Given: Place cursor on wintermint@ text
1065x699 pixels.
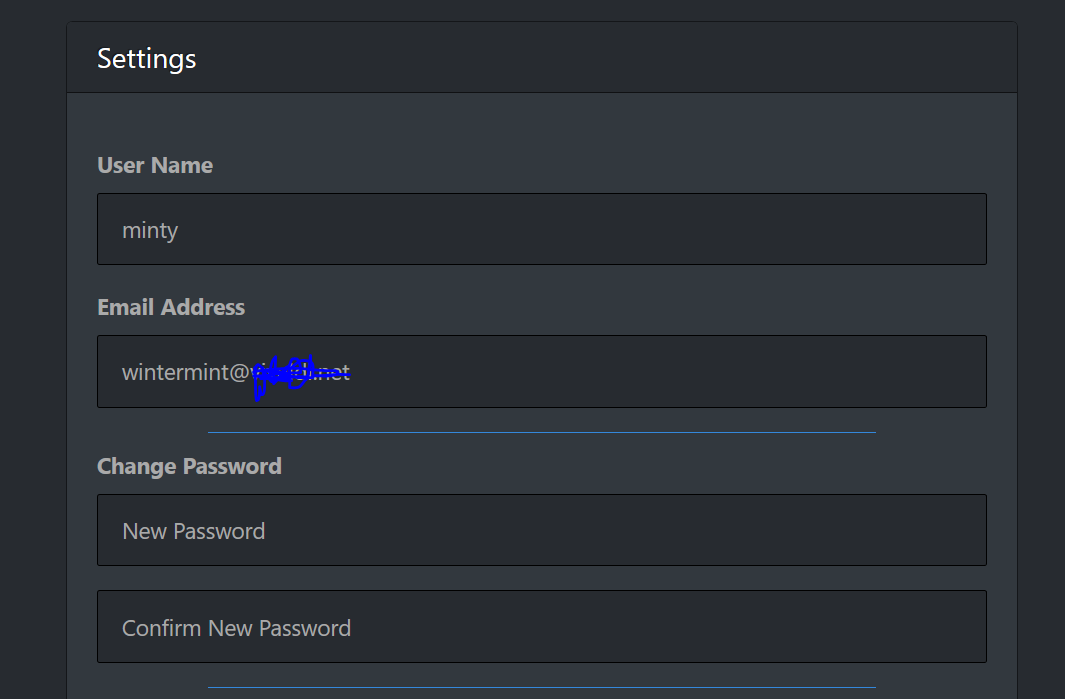Looking at the screenshot, I should pos(186,372).
